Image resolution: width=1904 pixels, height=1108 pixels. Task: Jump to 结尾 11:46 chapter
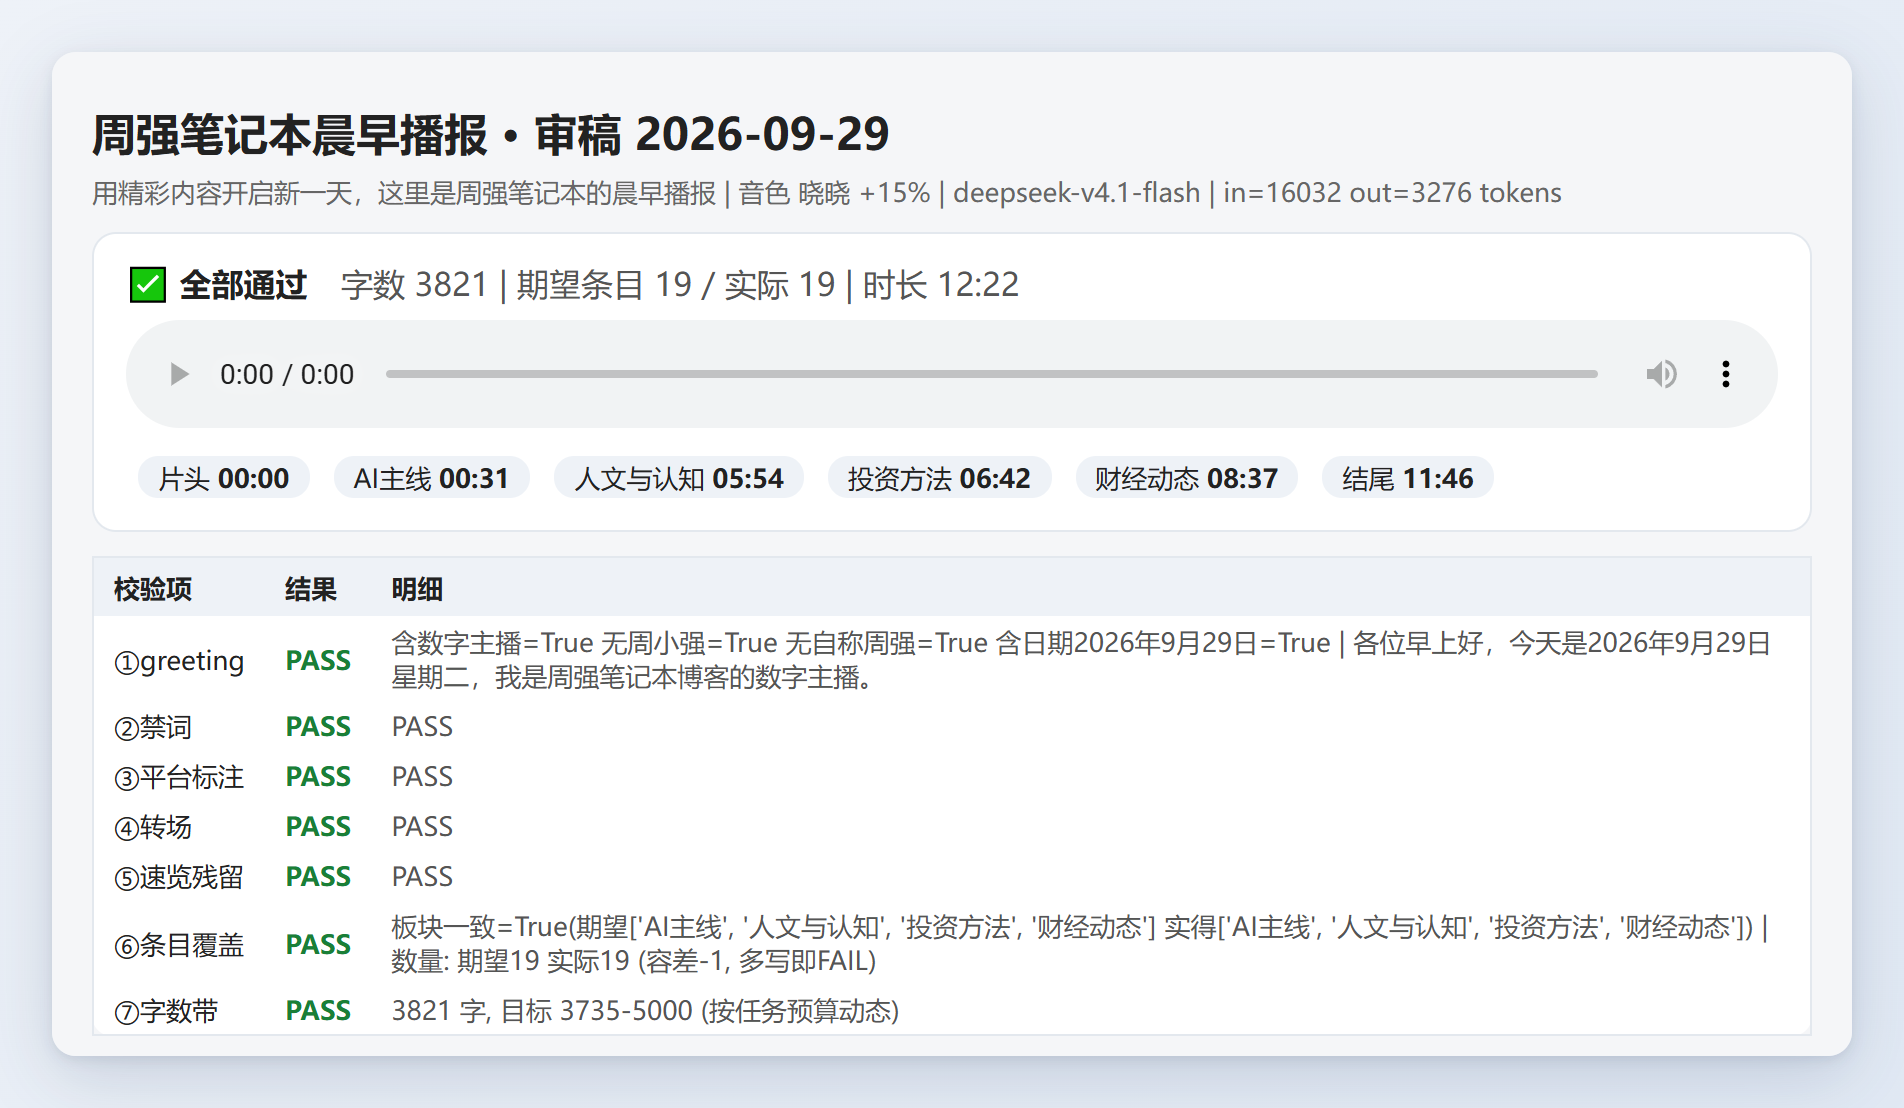point(1407,478)
